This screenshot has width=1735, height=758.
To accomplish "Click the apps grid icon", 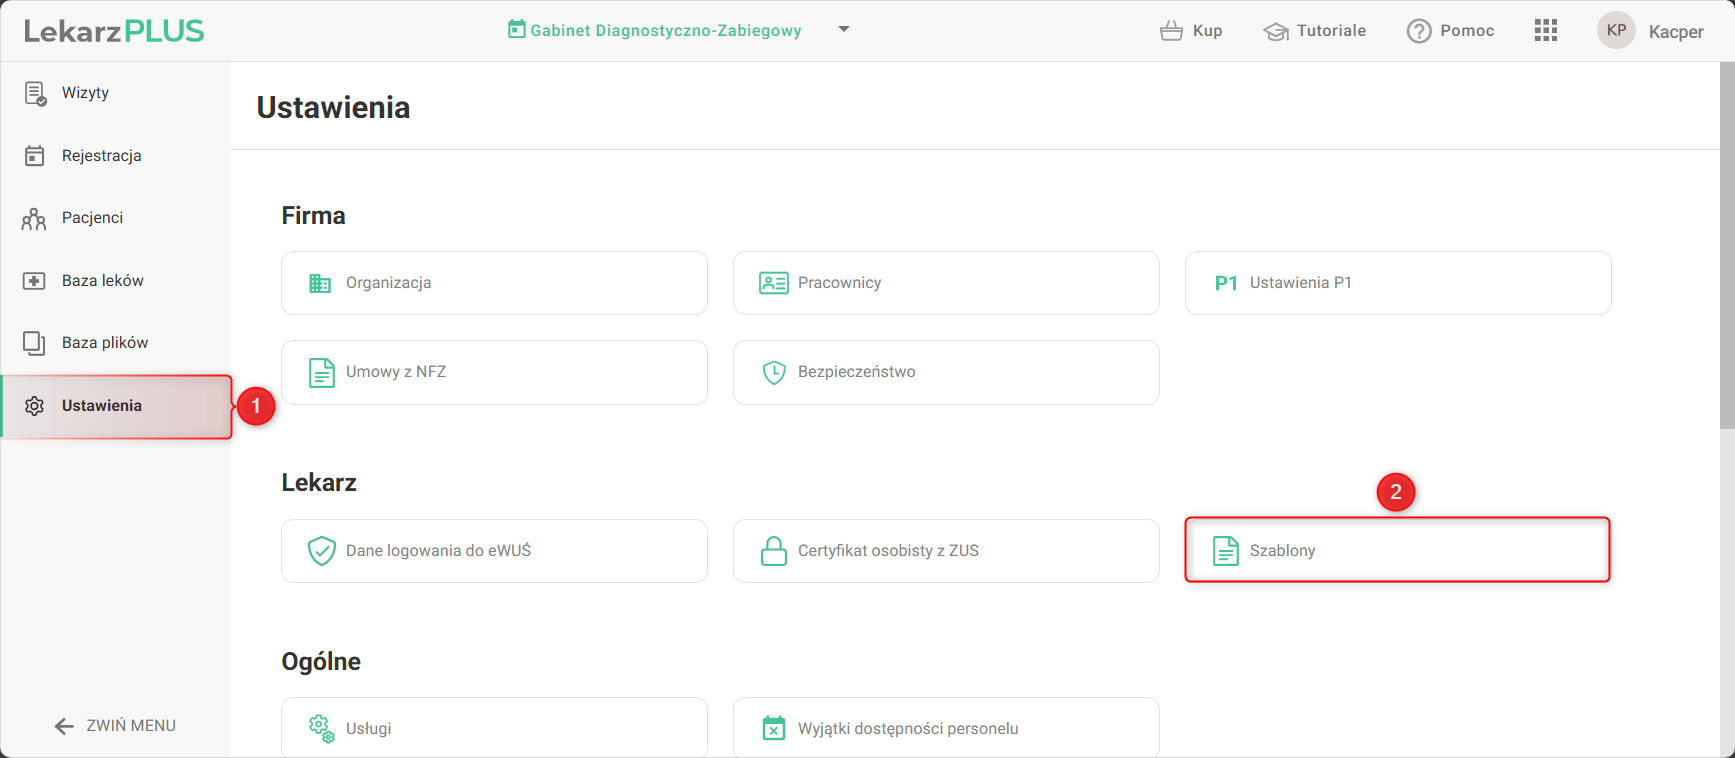I will coord(1546,31).
